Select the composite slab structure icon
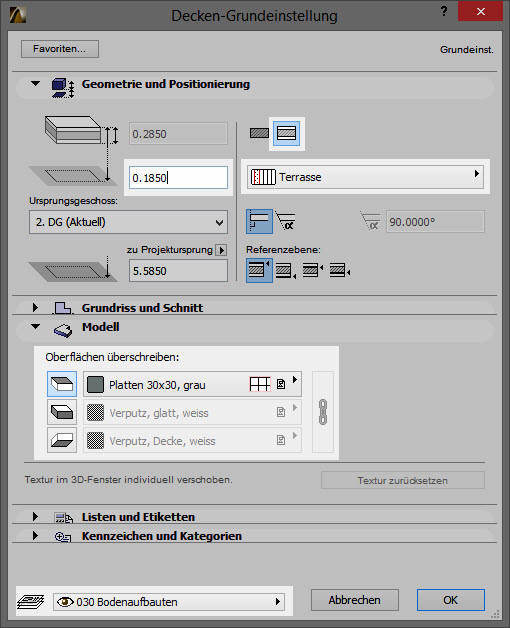The width and height of the screenshot is (510, 628). pos(286,133)
